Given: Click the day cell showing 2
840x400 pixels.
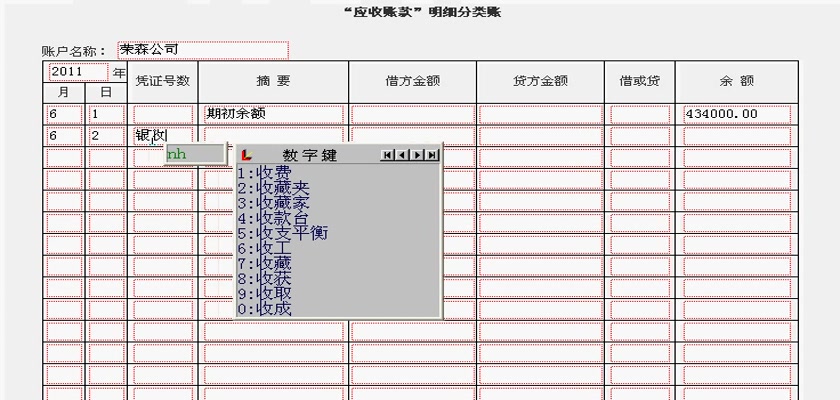Looking at the screenshot, I should (107, 135).
